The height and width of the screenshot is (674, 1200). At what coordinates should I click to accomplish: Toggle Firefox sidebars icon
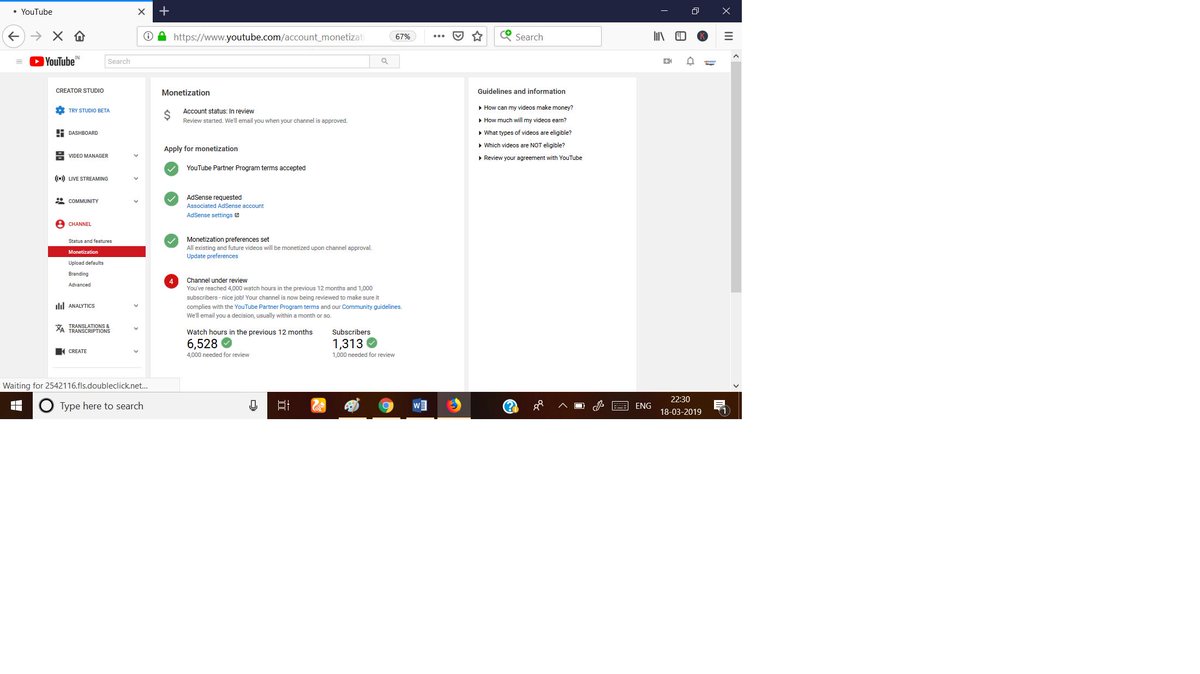click(x=681, y=36)
